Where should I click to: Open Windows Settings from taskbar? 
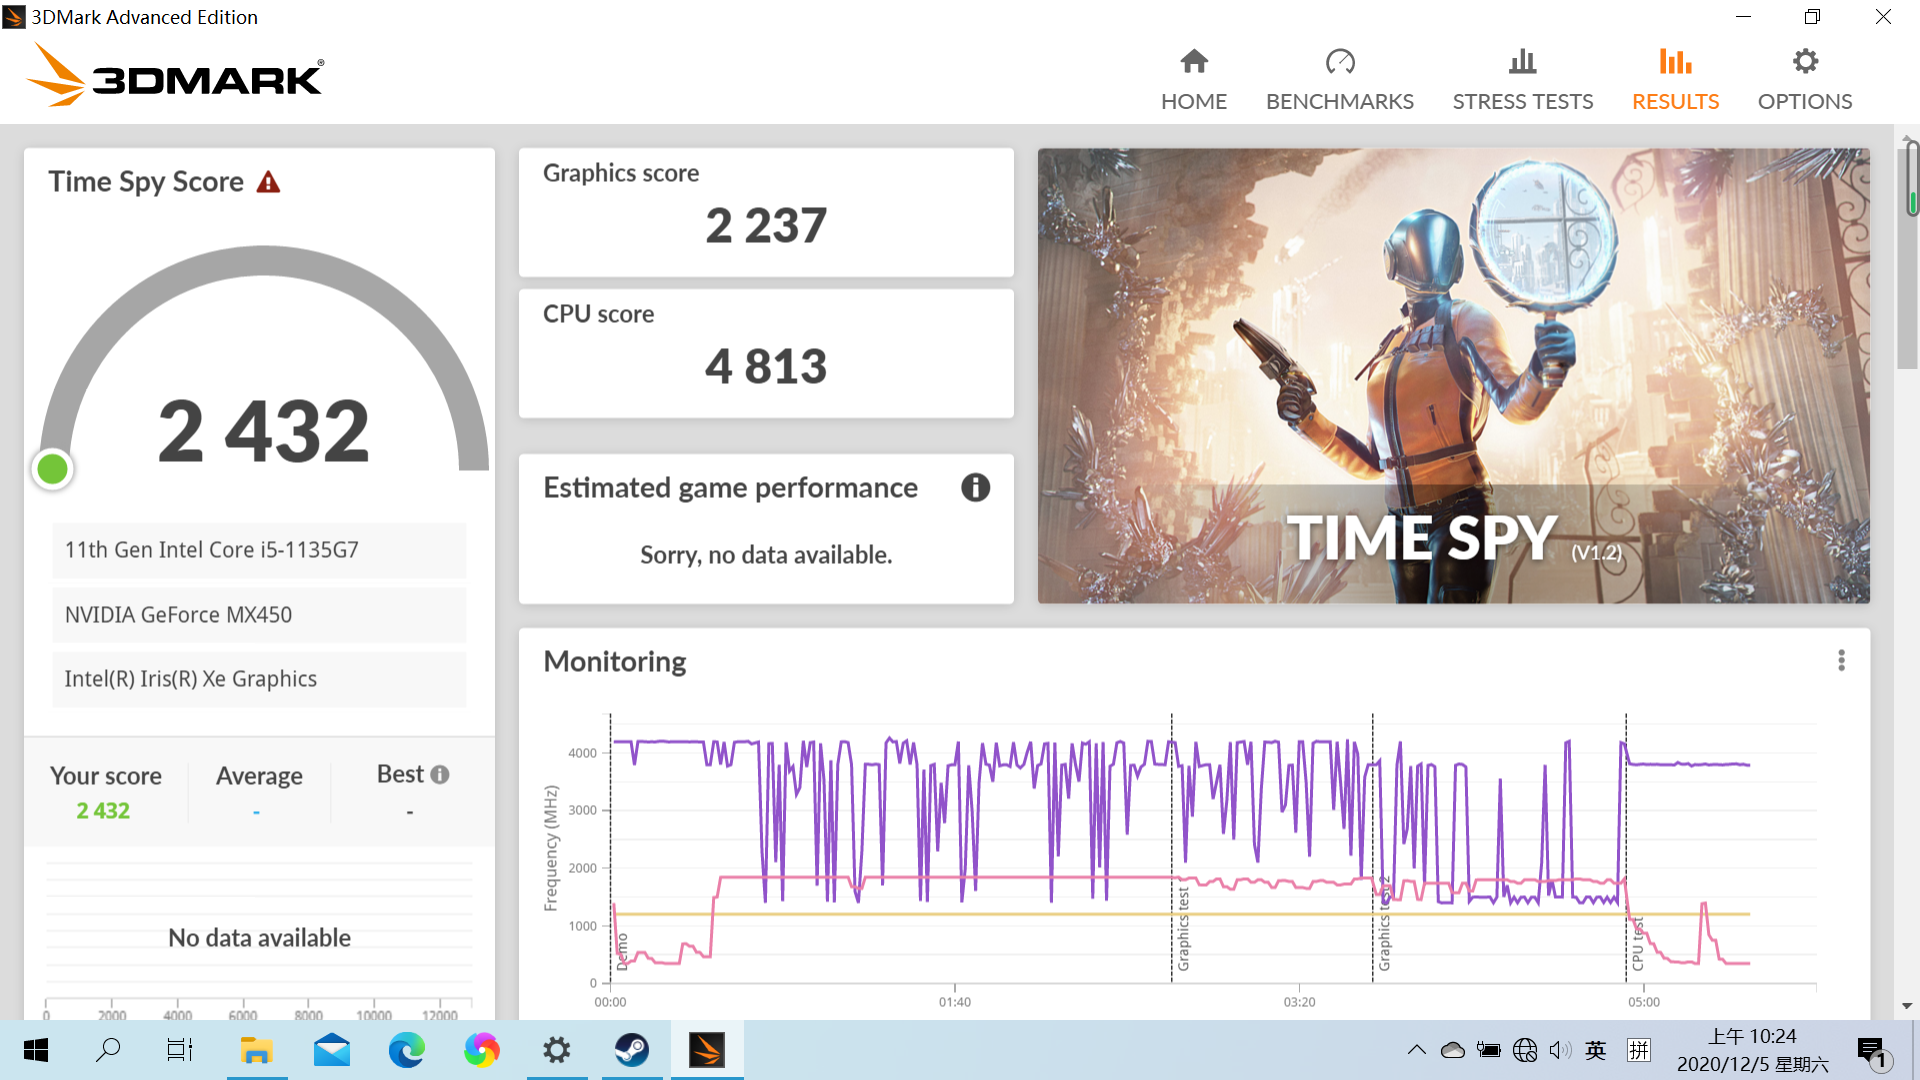557,1050
